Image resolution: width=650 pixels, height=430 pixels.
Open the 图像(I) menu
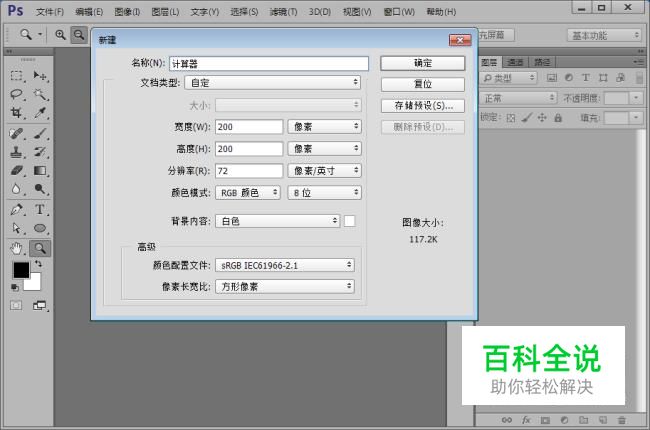(x=127, y=12)
